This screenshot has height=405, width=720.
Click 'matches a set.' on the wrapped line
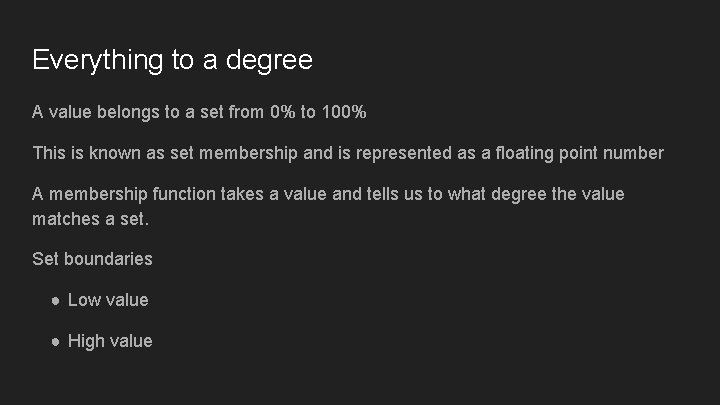(90, 219)
